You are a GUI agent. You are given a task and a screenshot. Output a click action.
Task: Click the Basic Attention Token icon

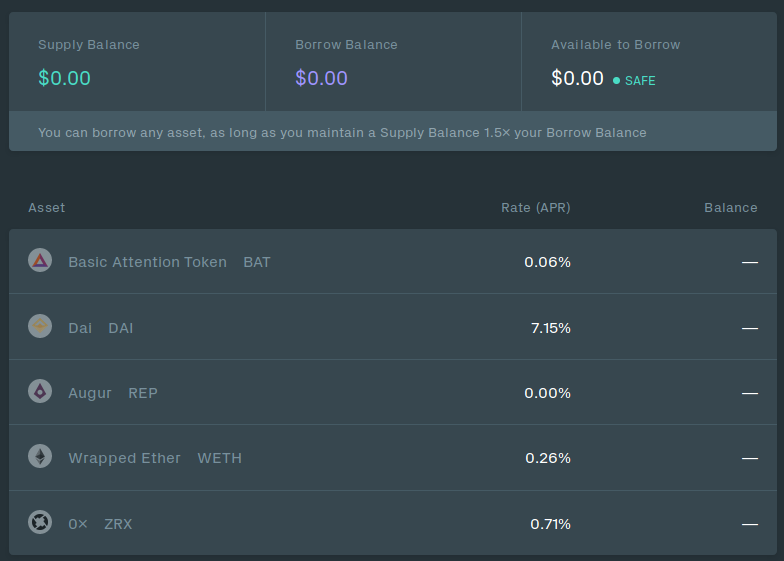40,261
